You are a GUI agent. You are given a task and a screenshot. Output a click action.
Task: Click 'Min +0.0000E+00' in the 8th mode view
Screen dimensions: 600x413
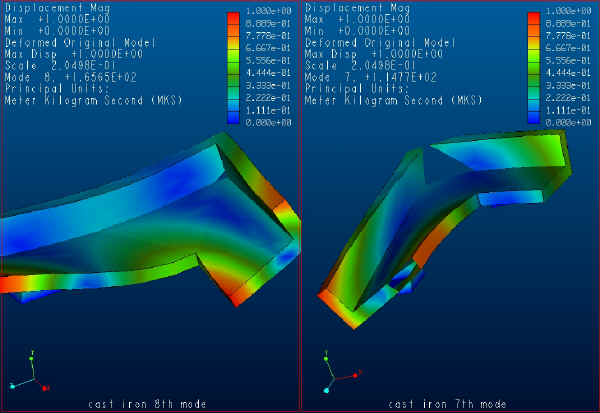[x=57, y=30]
